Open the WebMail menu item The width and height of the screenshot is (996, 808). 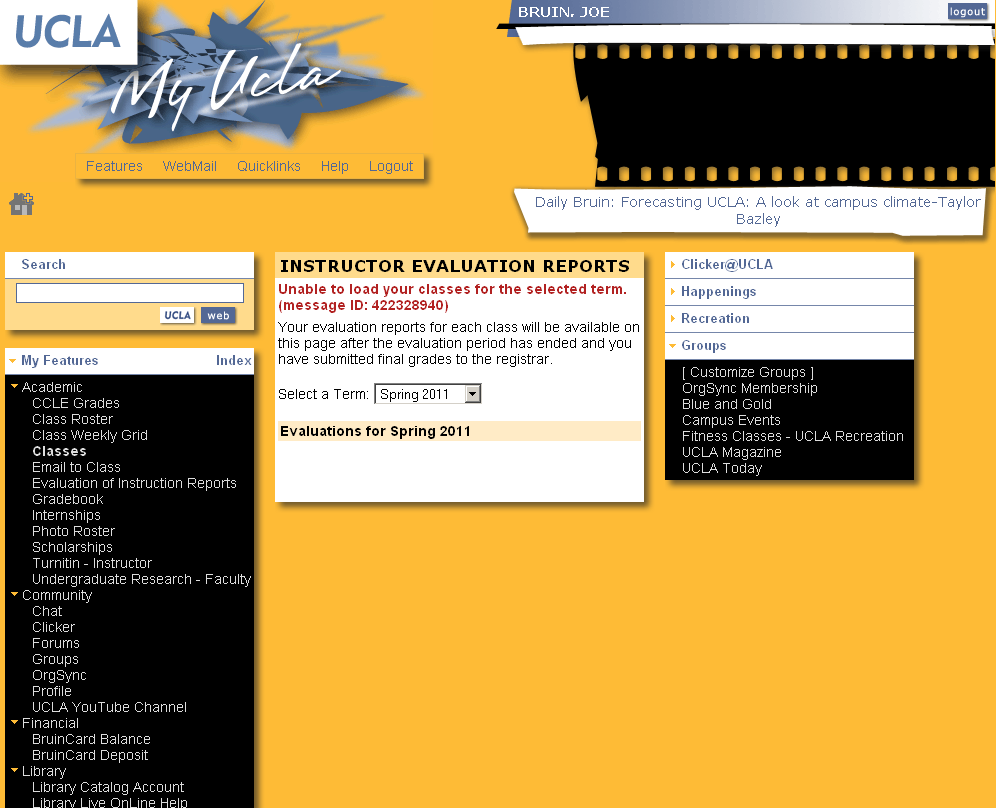[x=189, y=166]
